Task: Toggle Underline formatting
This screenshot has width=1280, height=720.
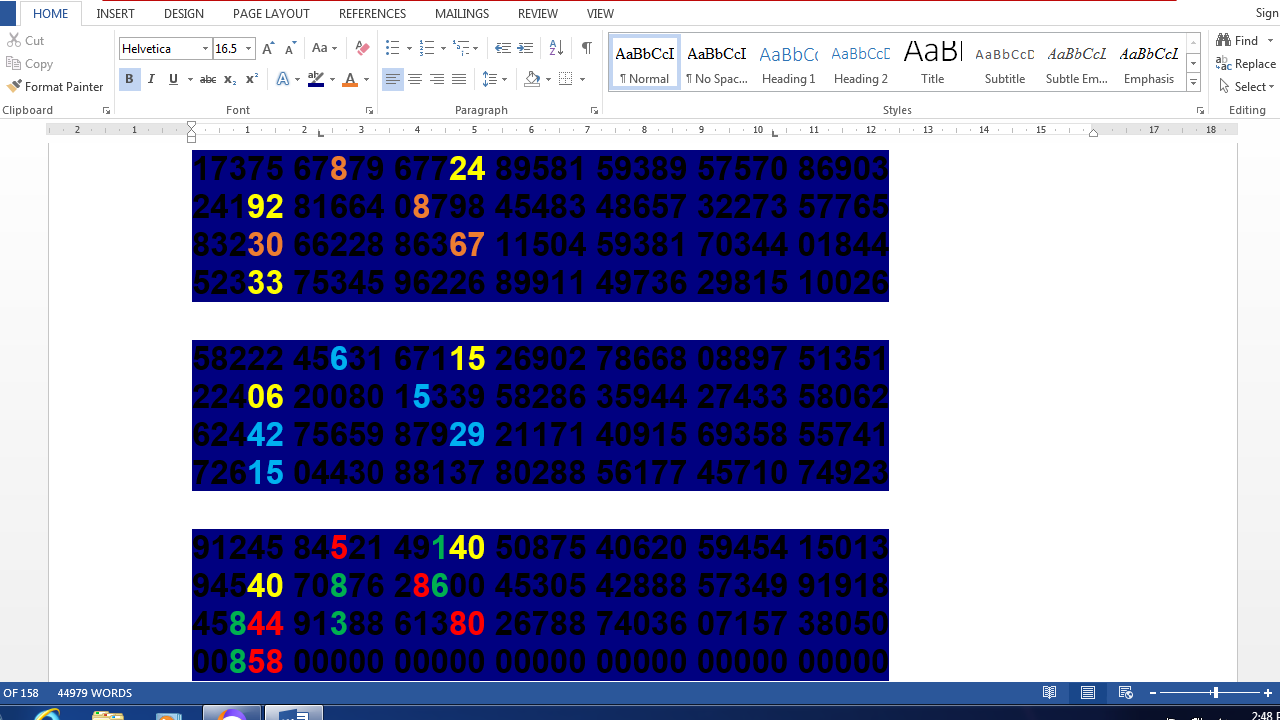Action: [173, 79]
